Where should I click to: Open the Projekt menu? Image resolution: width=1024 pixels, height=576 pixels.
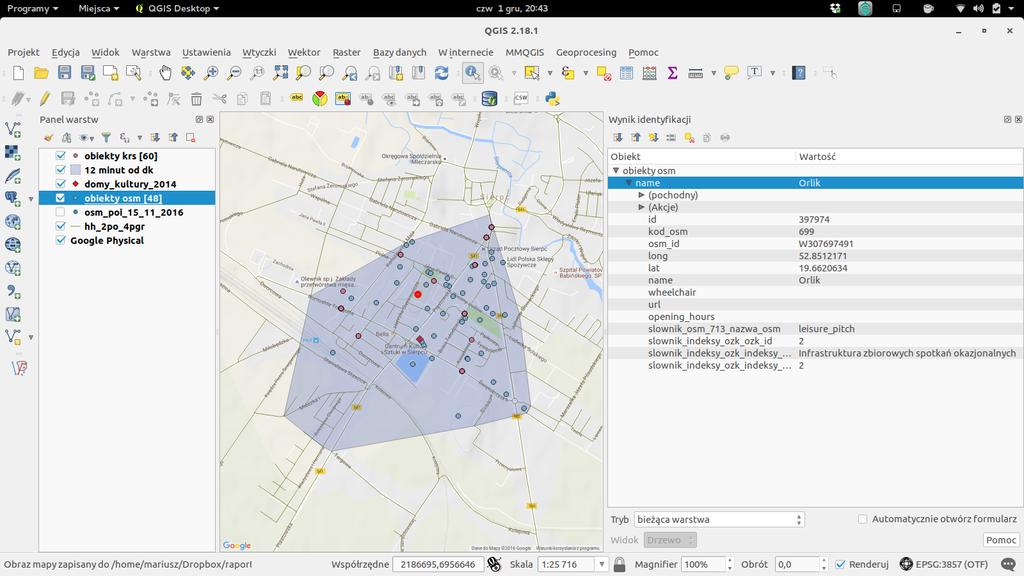point(24,52)
